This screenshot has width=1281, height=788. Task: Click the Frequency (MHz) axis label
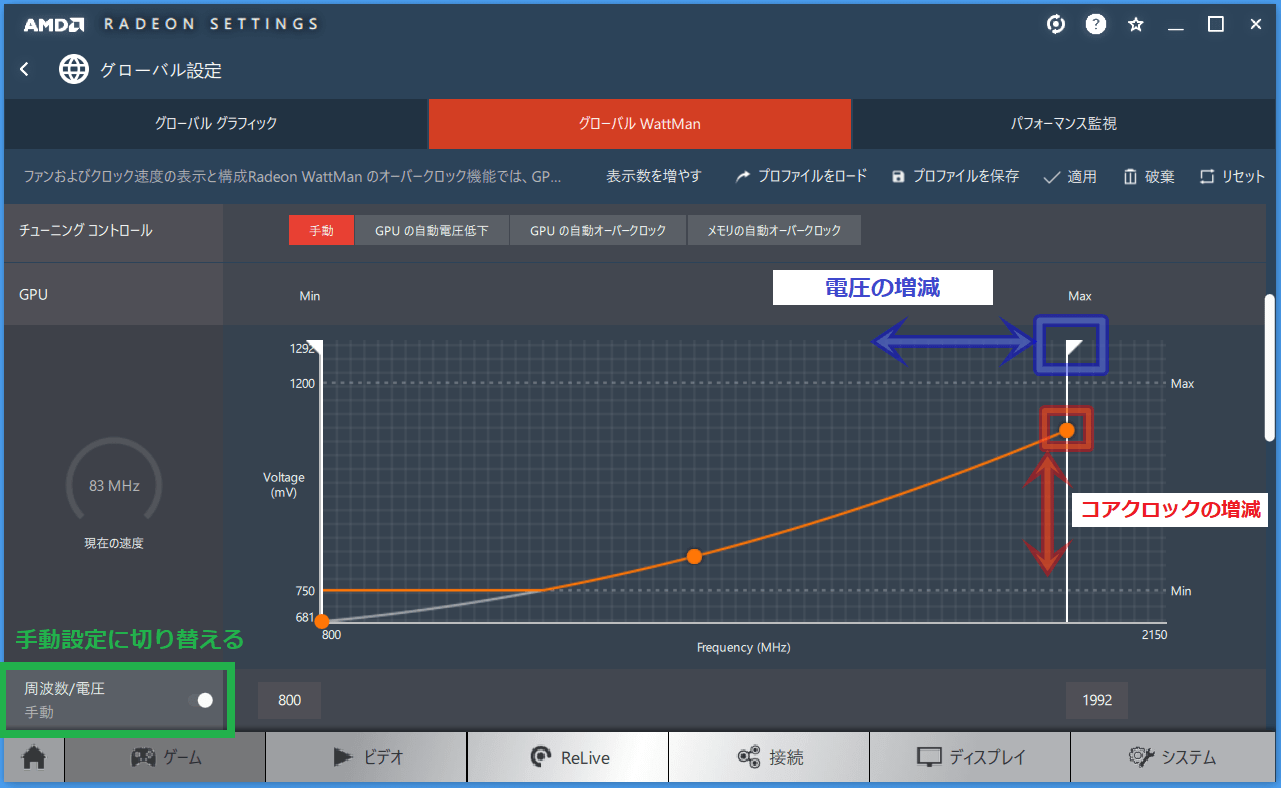(743, 647)
